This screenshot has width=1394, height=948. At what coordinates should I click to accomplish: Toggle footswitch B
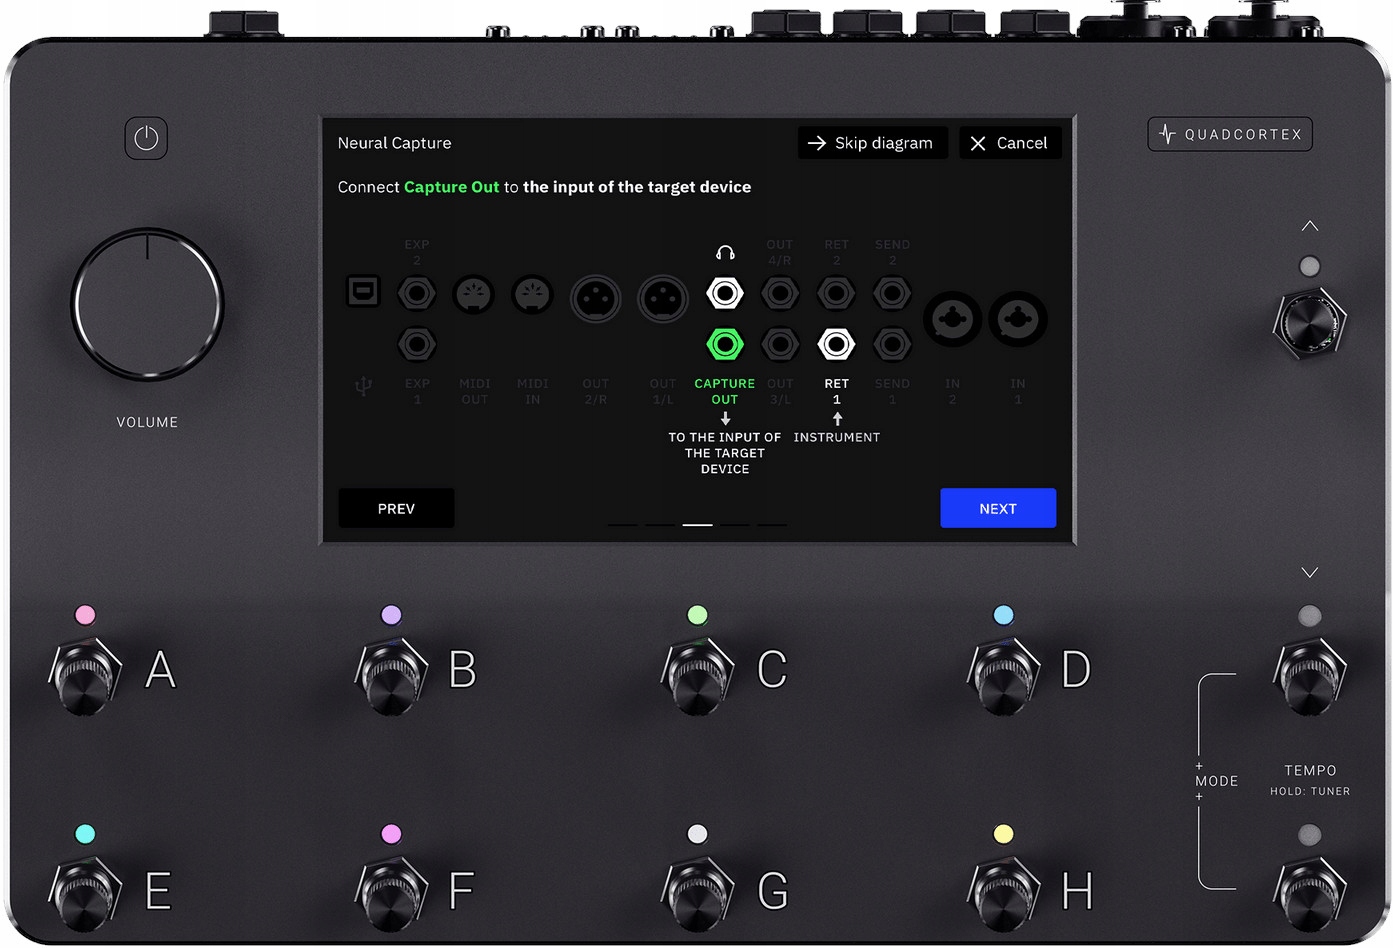tap(392, 676)
